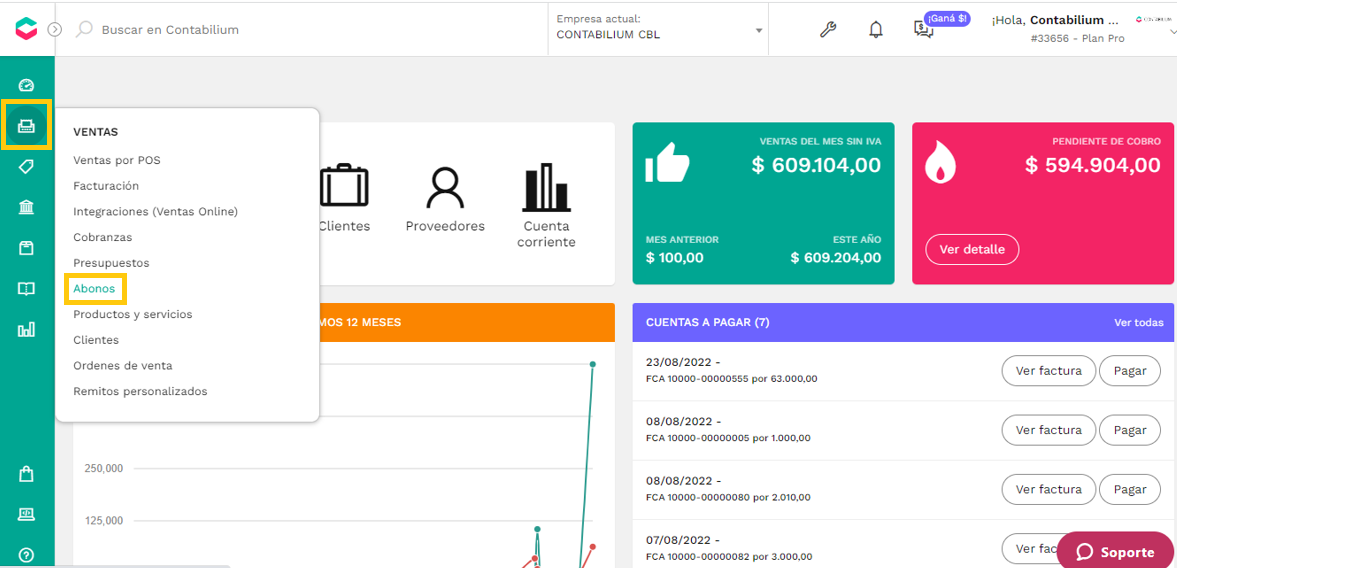1349x568 pixels.
Task: Expand the user account chevron
Action: (x=1173, y=32)
